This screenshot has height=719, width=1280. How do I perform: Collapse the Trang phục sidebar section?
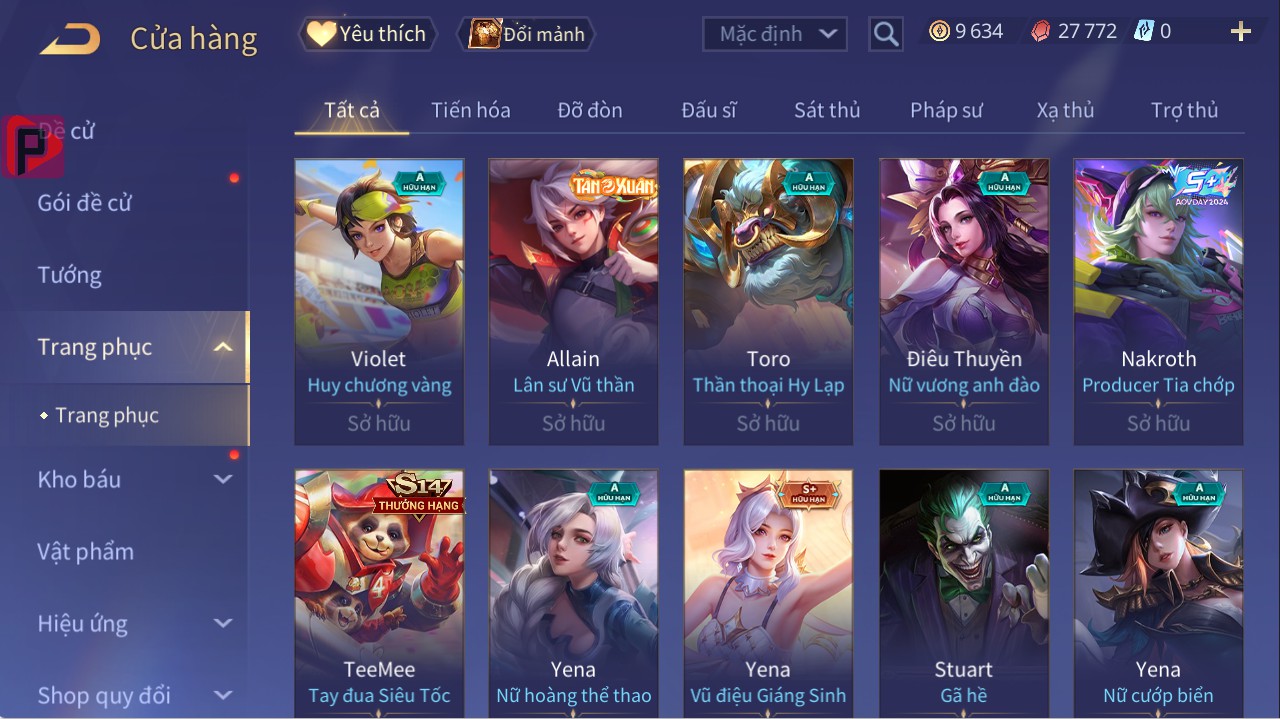[223, 347]
